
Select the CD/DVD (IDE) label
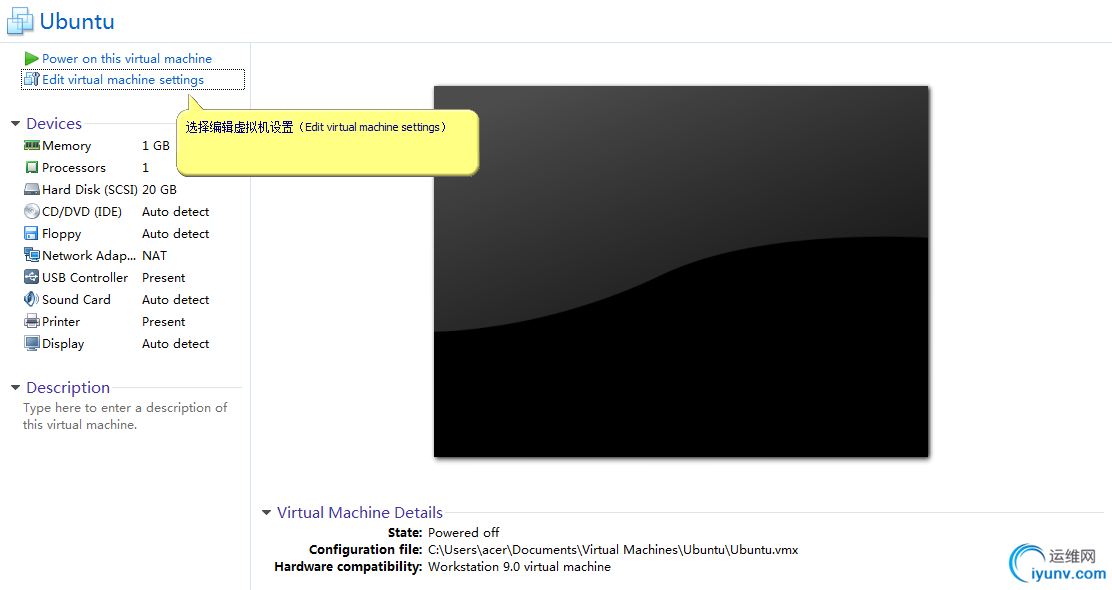pos(82,212)
